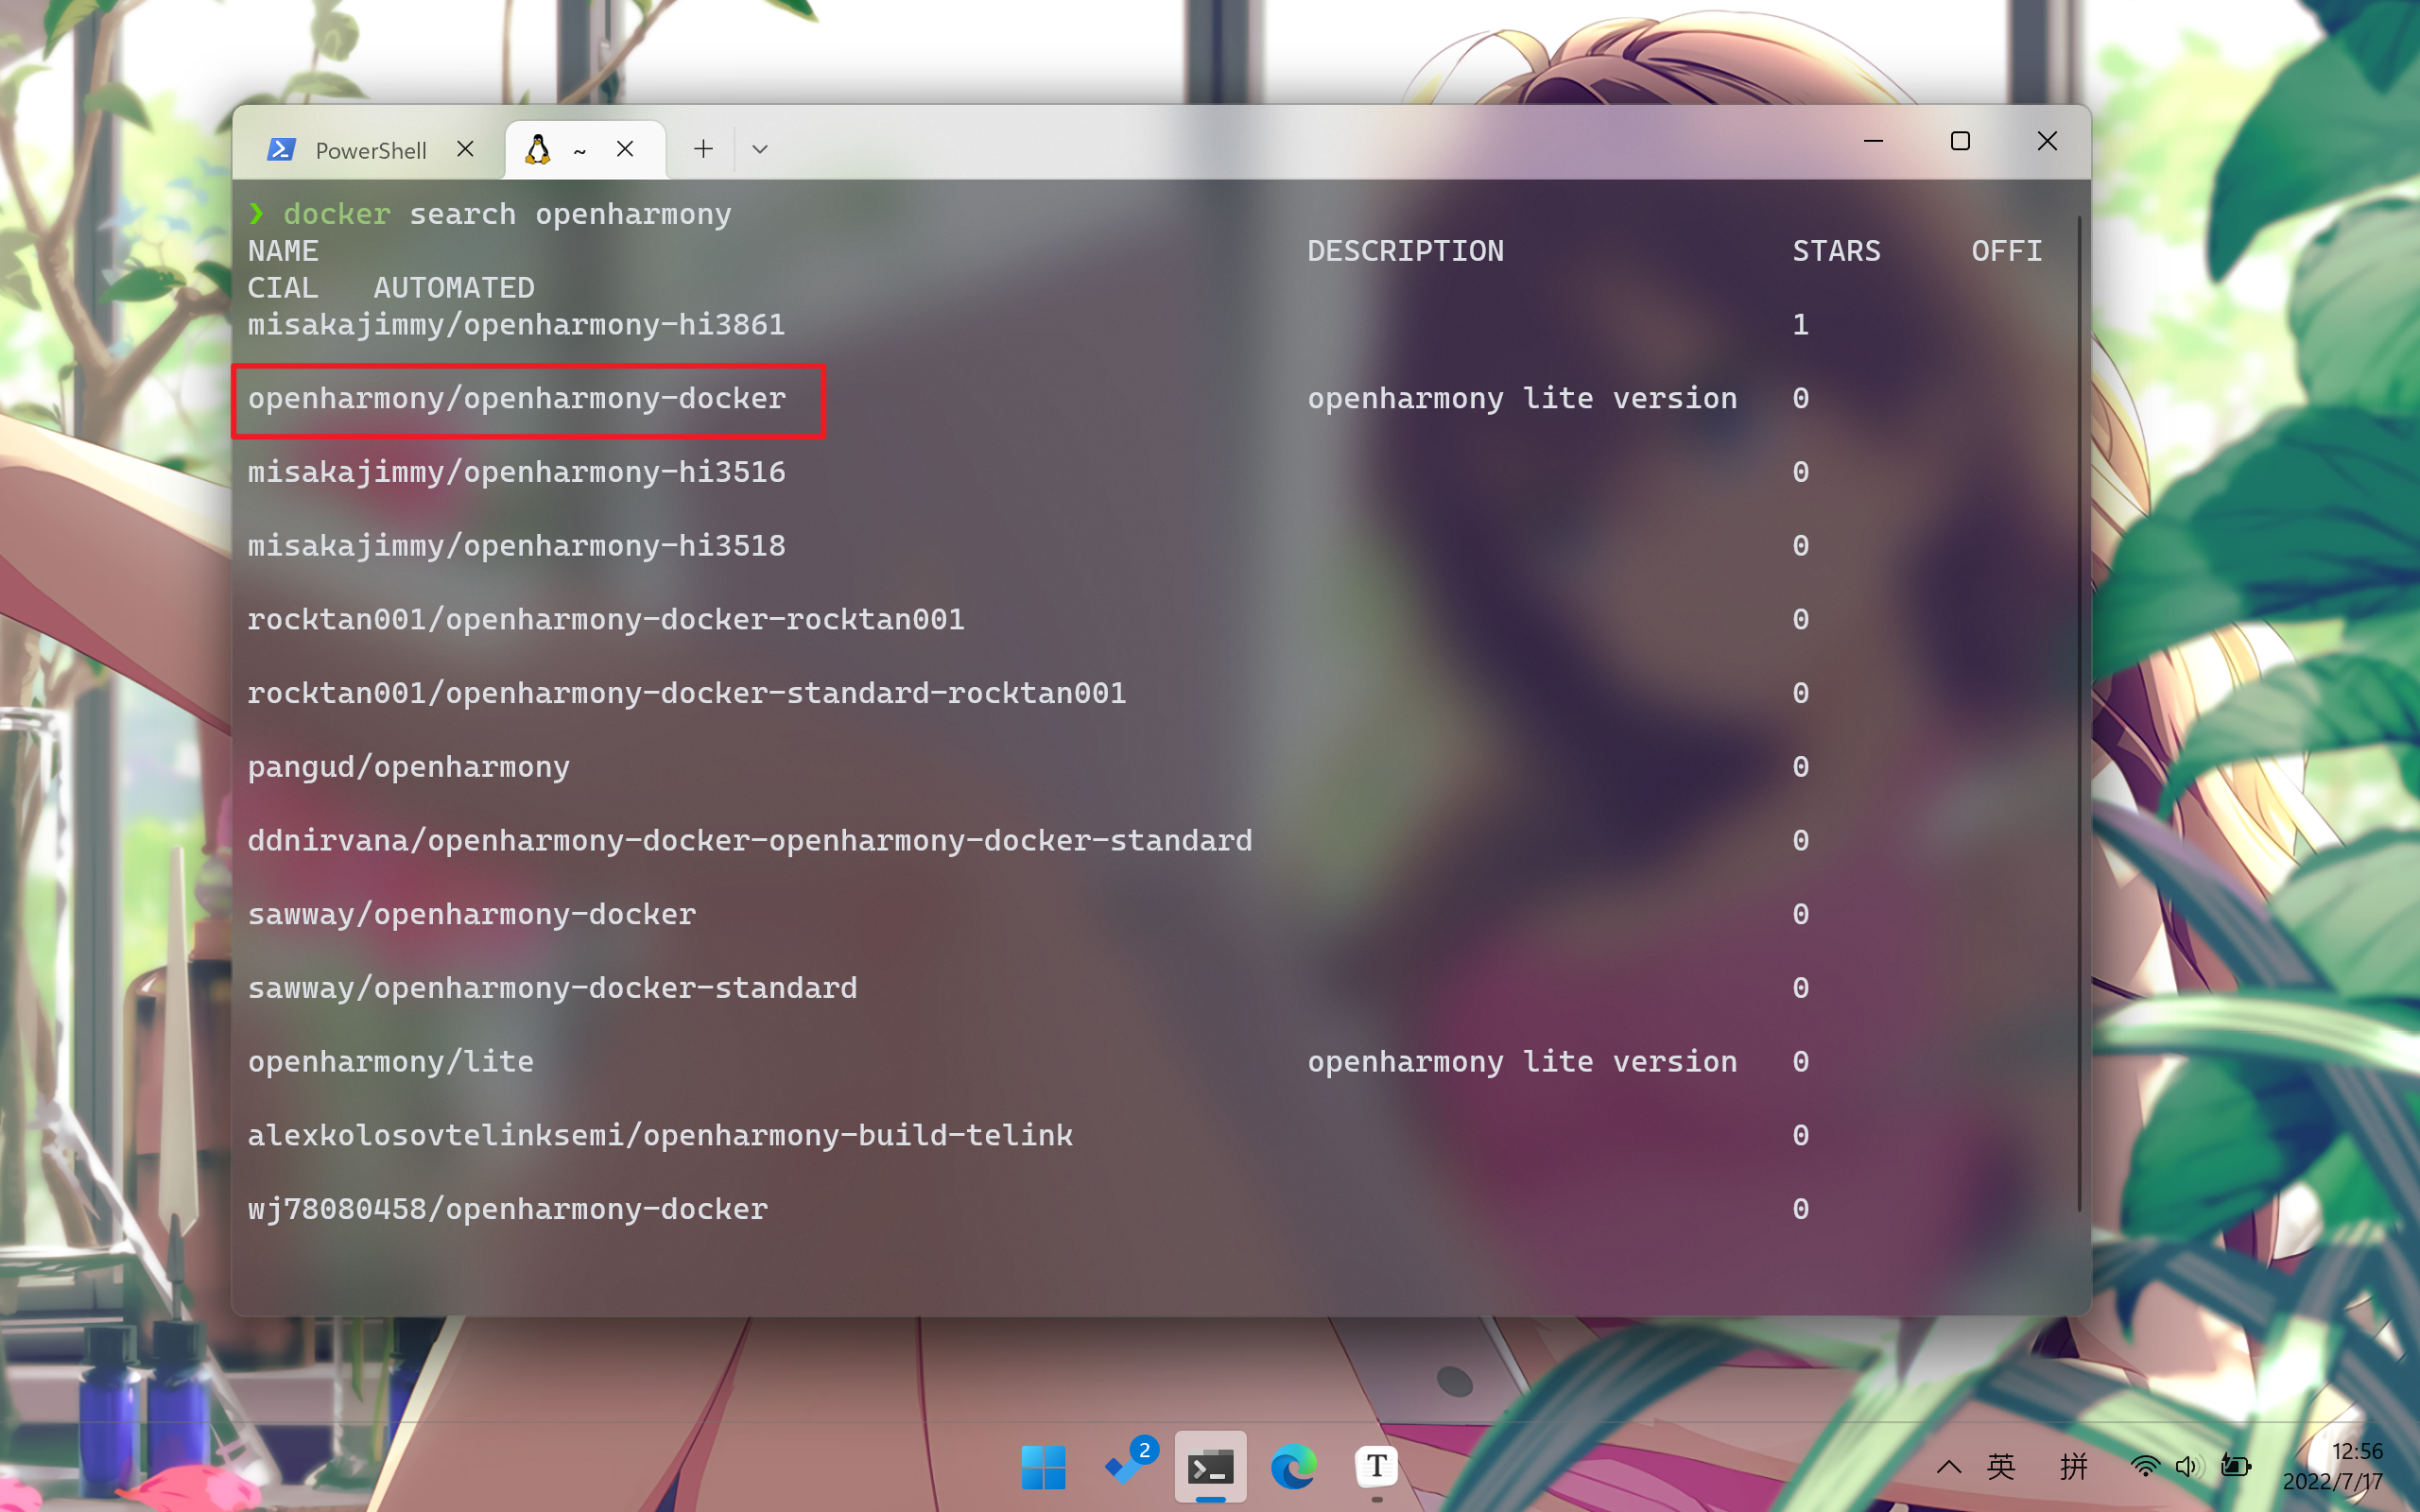Switch input language via 英 indicator
The width and height of the screenshot is (2420, 1512).
coord(2001,1467)
